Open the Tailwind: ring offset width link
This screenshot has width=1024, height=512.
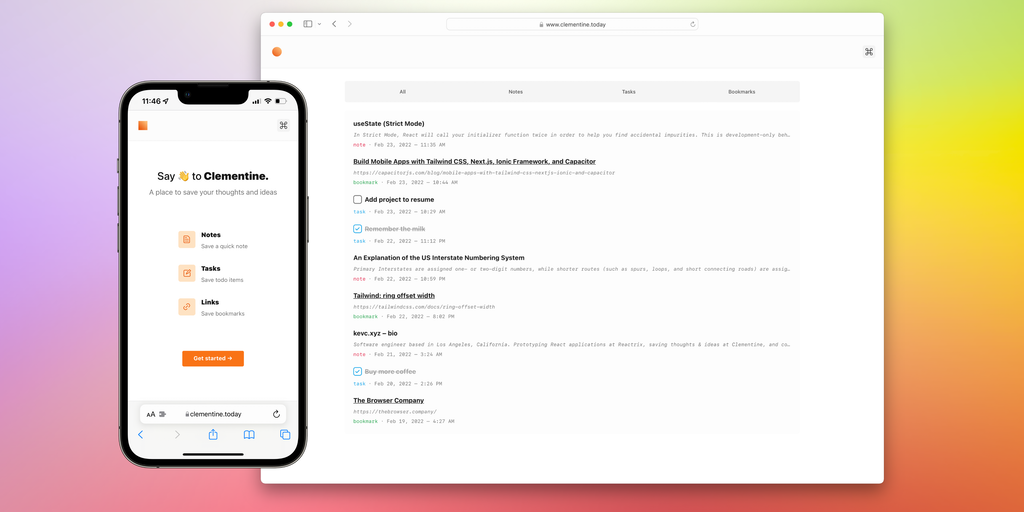(x=394, y=295)
